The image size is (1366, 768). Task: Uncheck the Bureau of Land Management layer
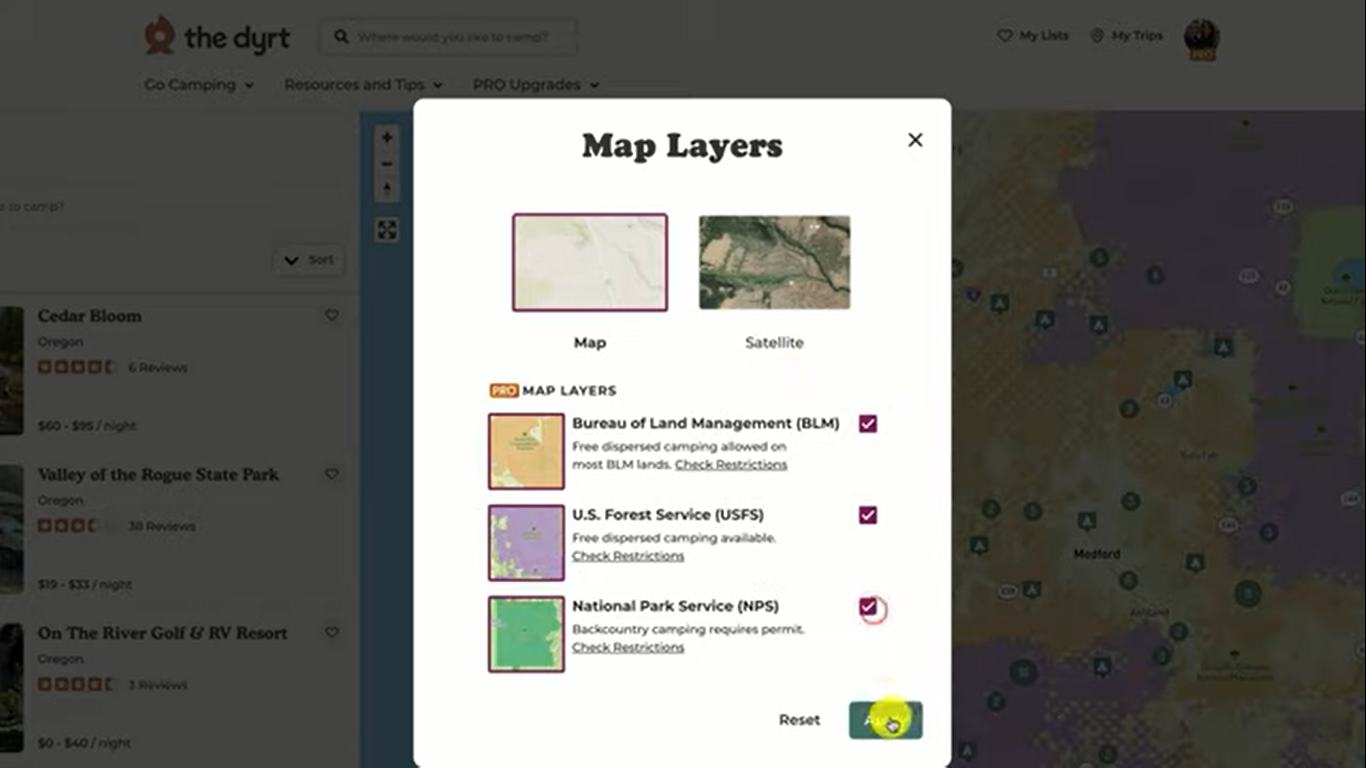[x=868, y=424]
